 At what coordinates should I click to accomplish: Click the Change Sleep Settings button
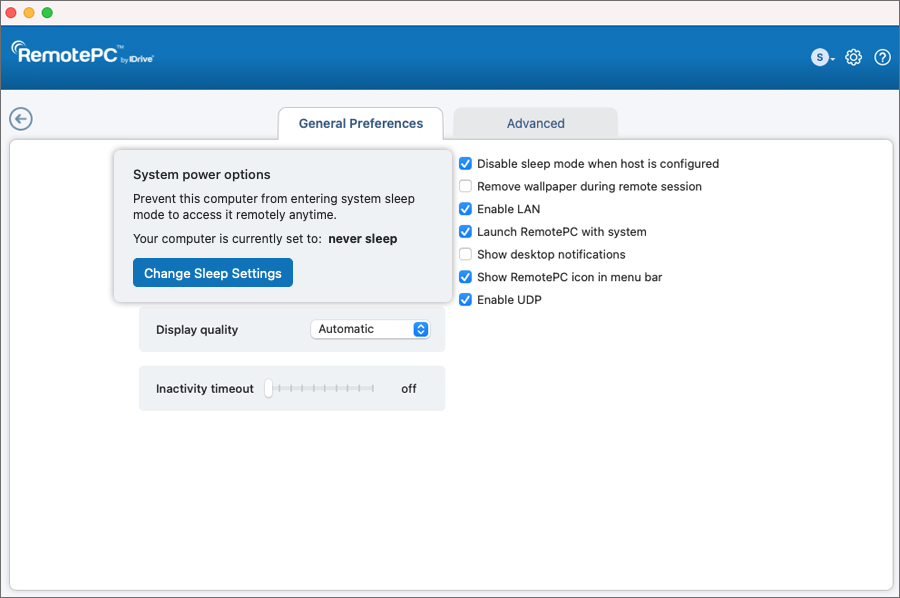coord(213,273)
